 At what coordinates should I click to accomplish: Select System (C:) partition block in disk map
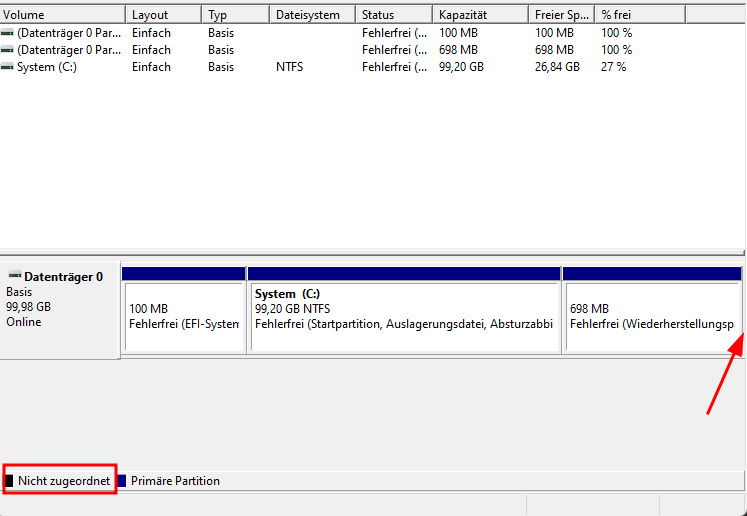pyautogui.click(x=404, y=317)
